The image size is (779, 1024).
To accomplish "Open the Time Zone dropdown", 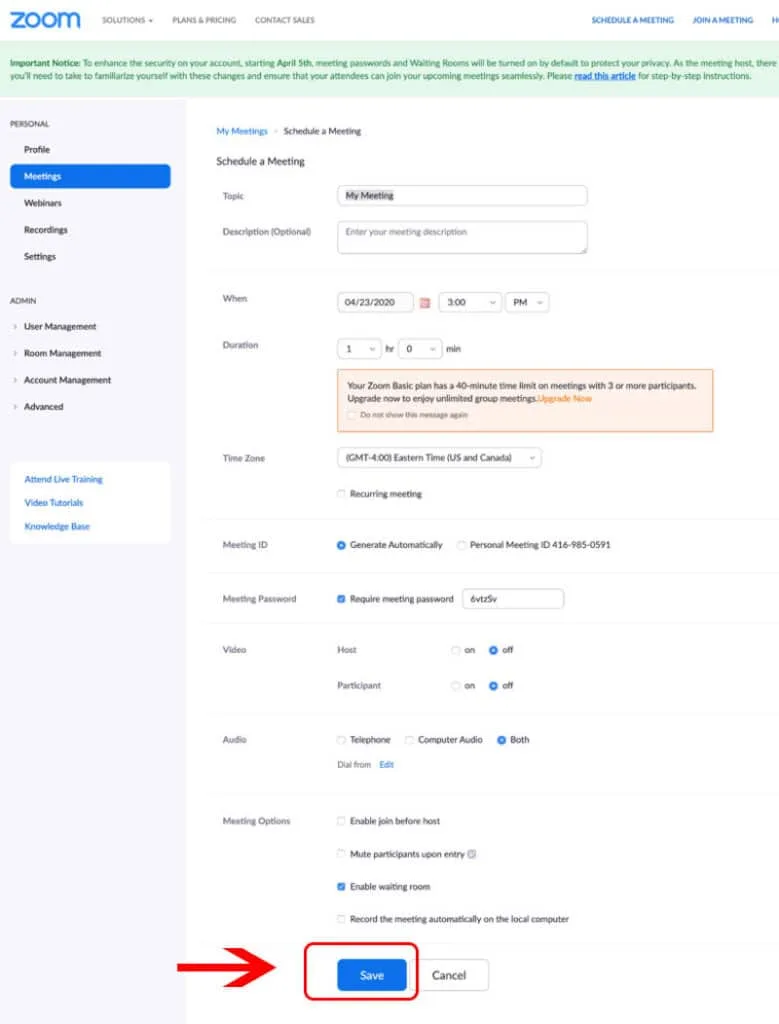I will pos(439,458).
